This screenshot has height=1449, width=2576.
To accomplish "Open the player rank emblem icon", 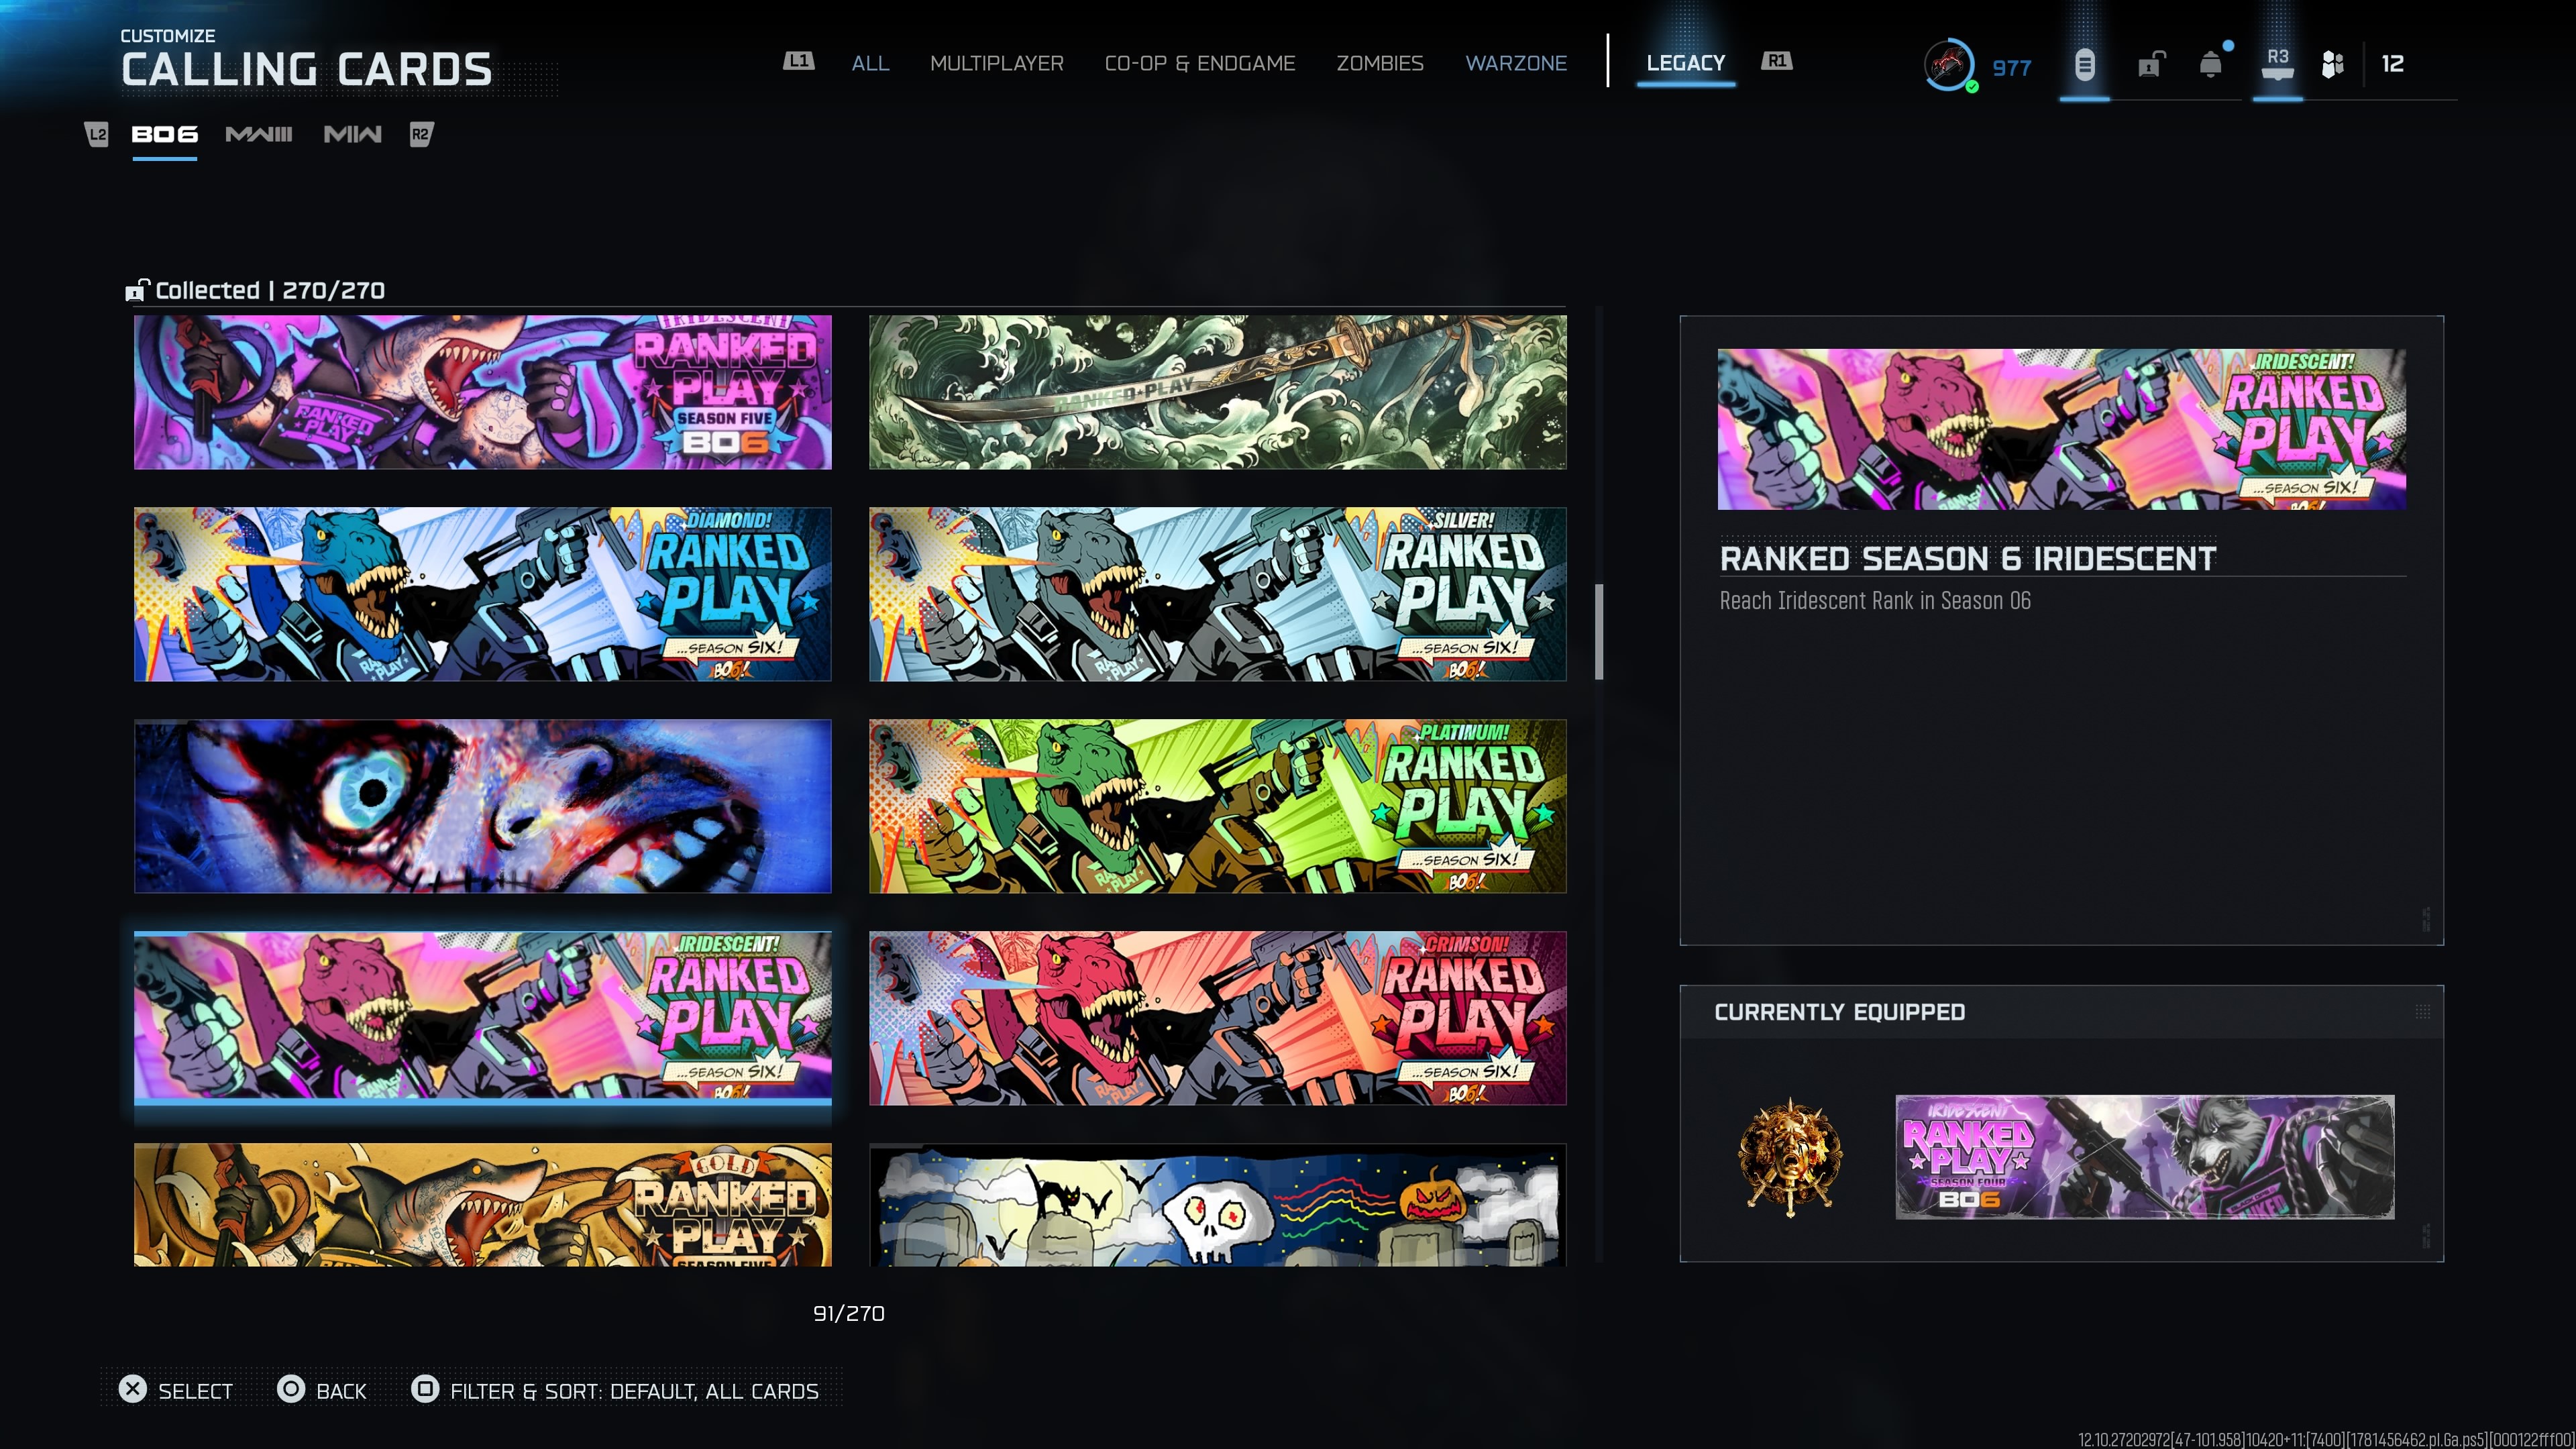I will 1949,65.
